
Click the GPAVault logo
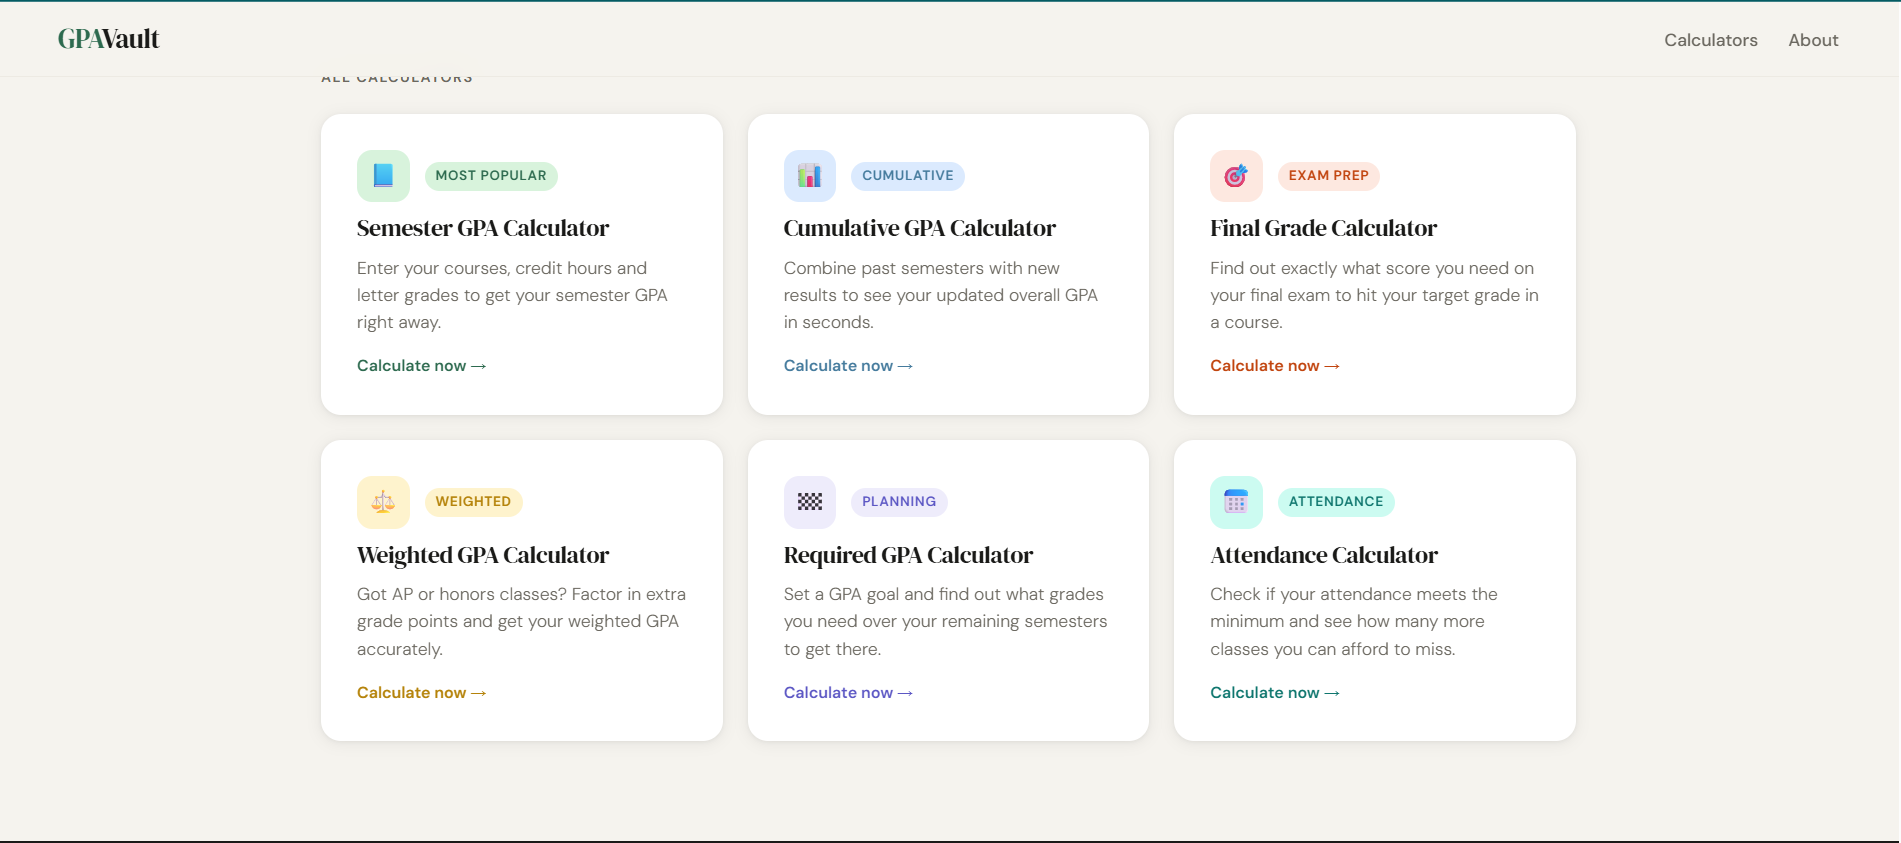pos(109,39)
